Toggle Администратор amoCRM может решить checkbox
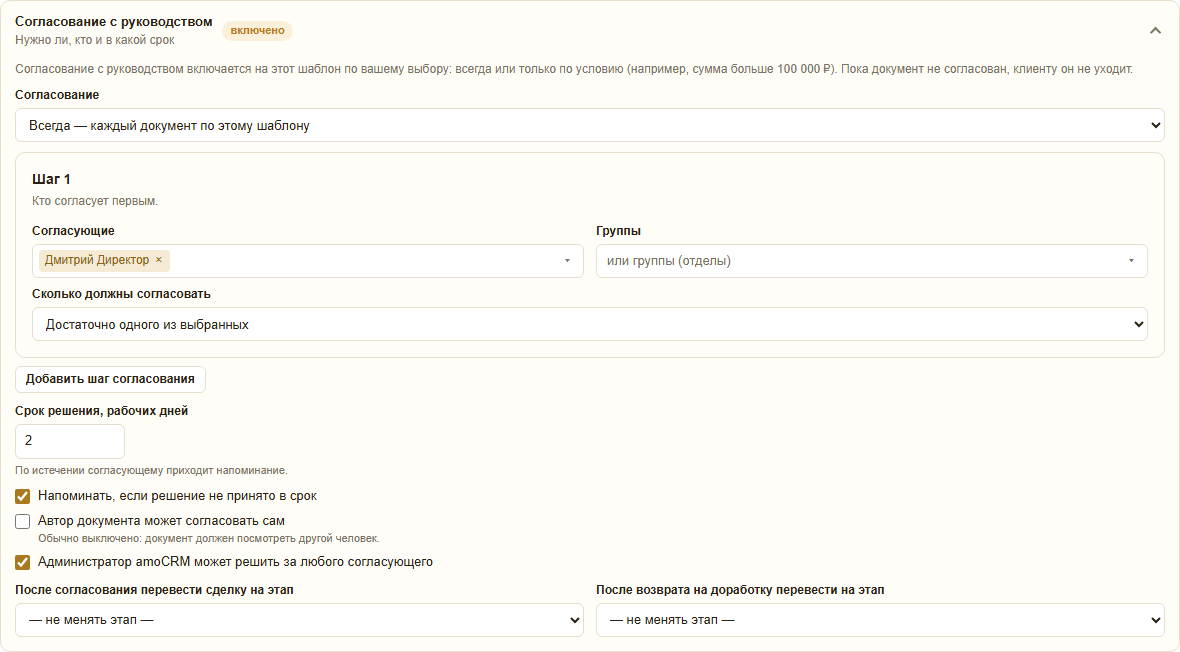The height and width of the screenshot is (652, 1180). [23, 562]
